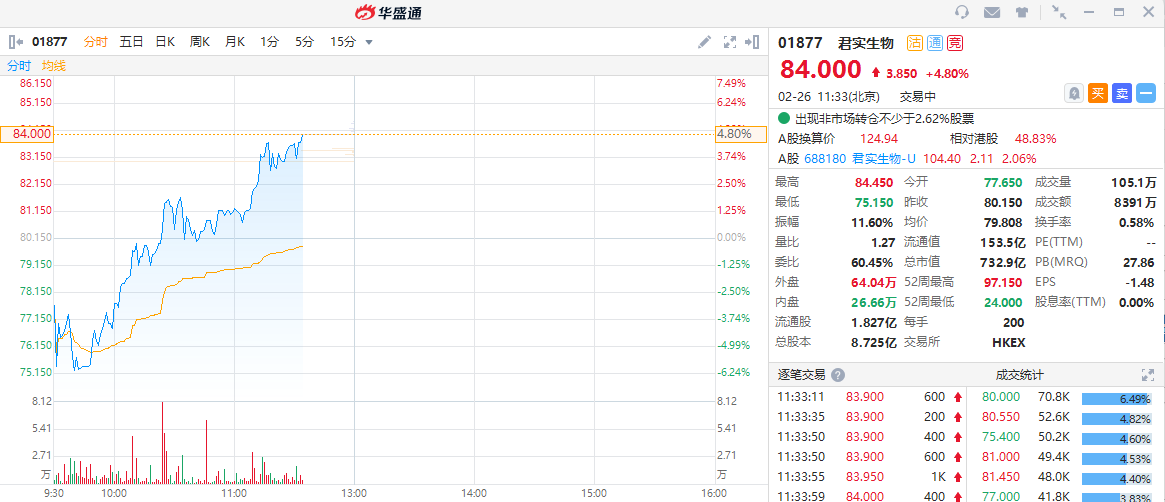The image size is (1165, 502).
Task: Open the skin theme shirt icon
Action: (x=1022, y=12)
